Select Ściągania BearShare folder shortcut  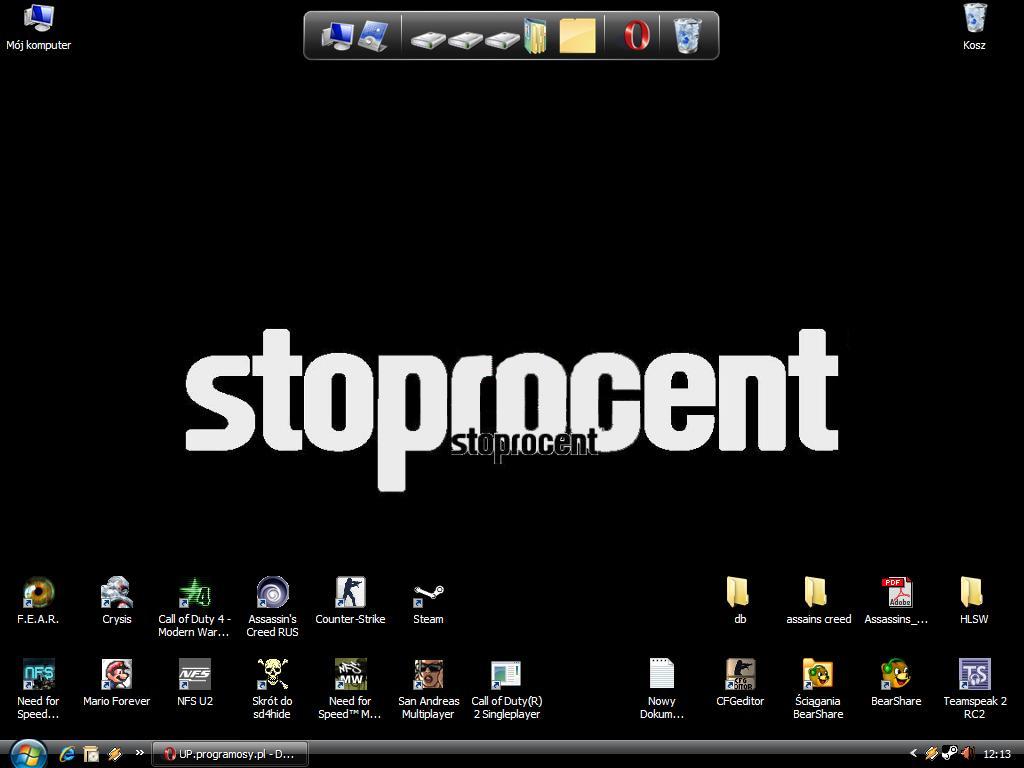(x=818, y=689)
